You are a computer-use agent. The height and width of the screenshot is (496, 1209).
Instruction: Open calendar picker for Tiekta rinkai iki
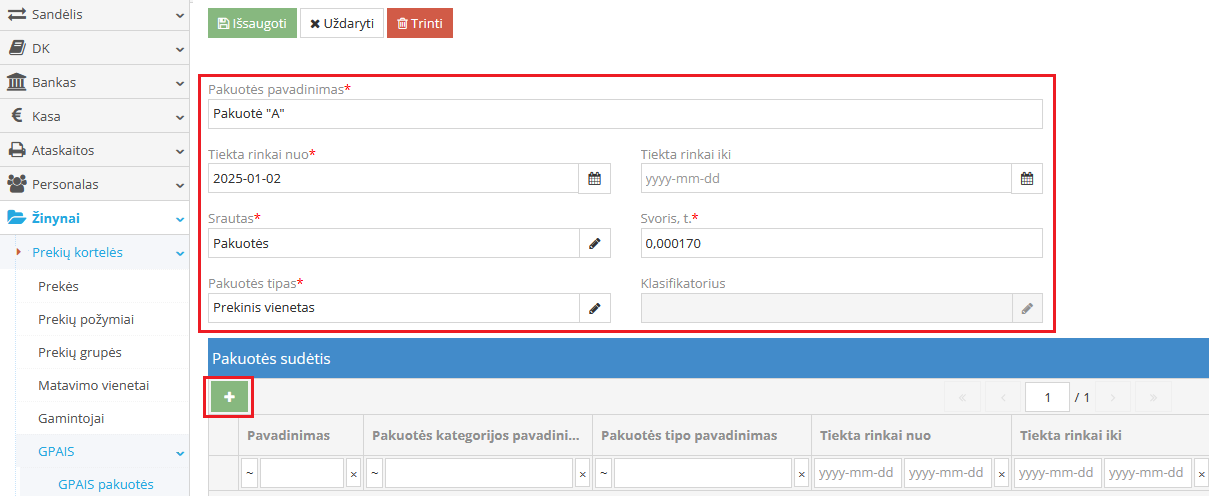point(1026,179)
